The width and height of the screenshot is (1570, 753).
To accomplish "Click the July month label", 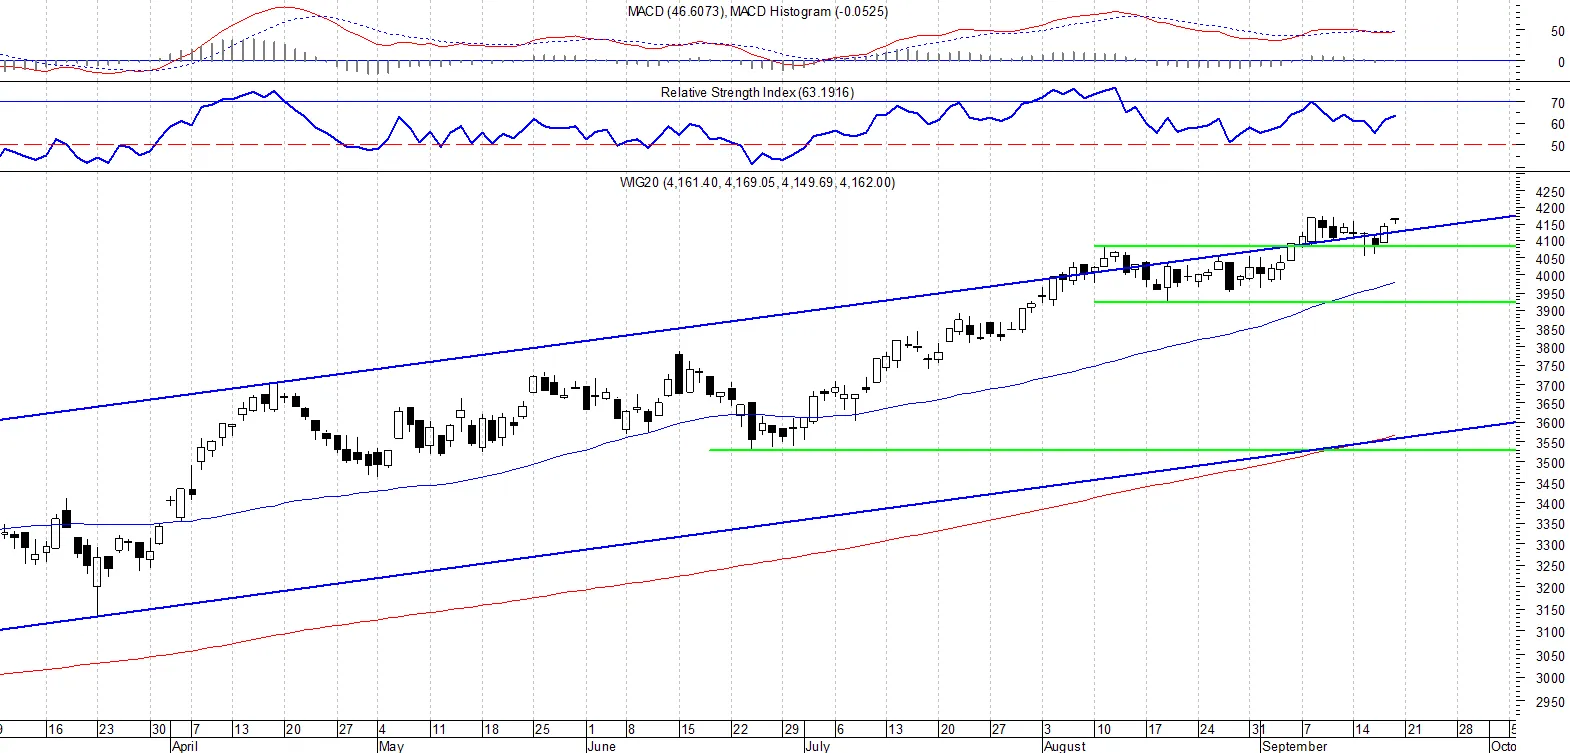I will tap(818, 746).
